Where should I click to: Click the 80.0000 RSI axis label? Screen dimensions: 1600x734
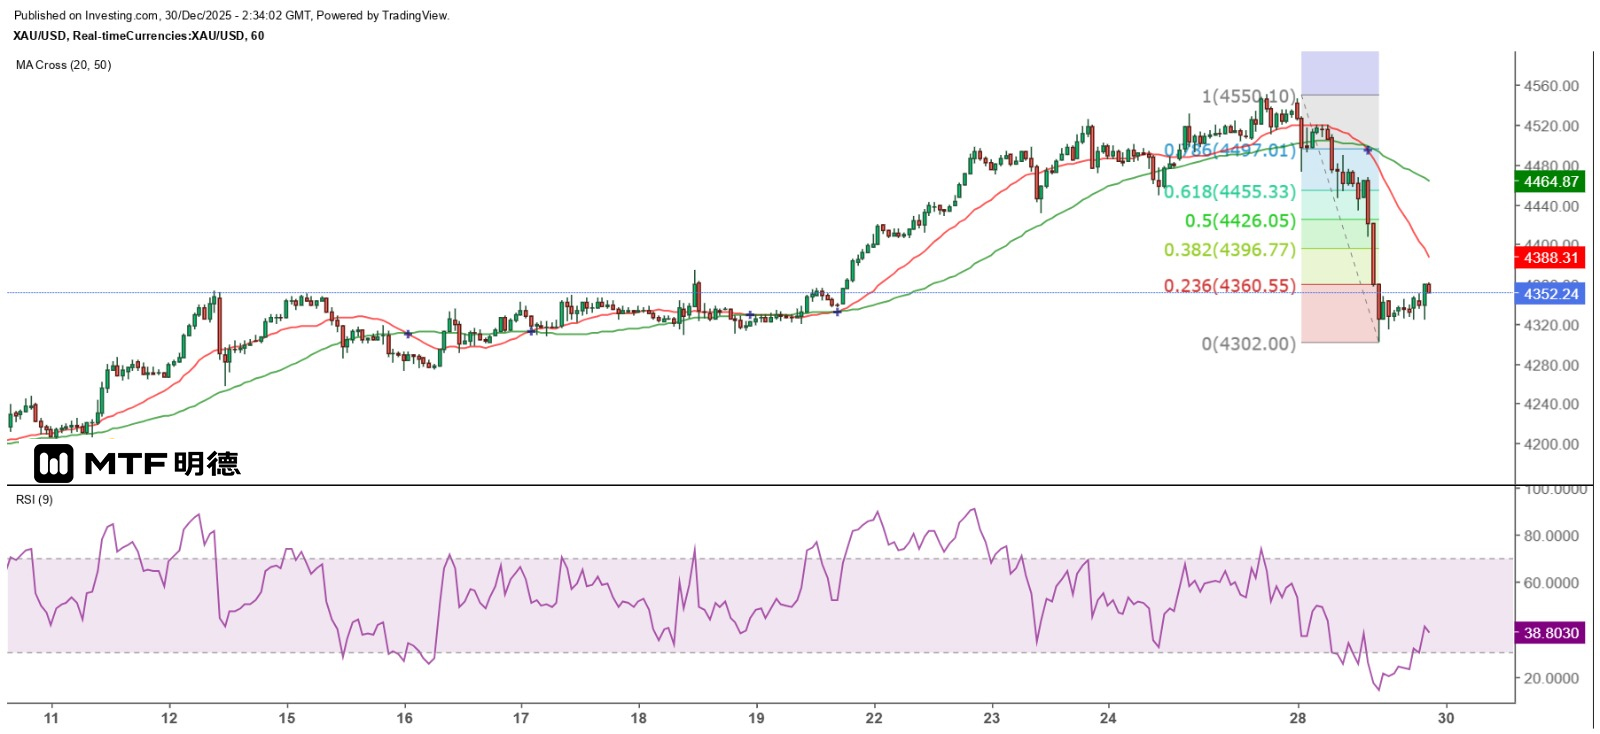click(1551, 536)
